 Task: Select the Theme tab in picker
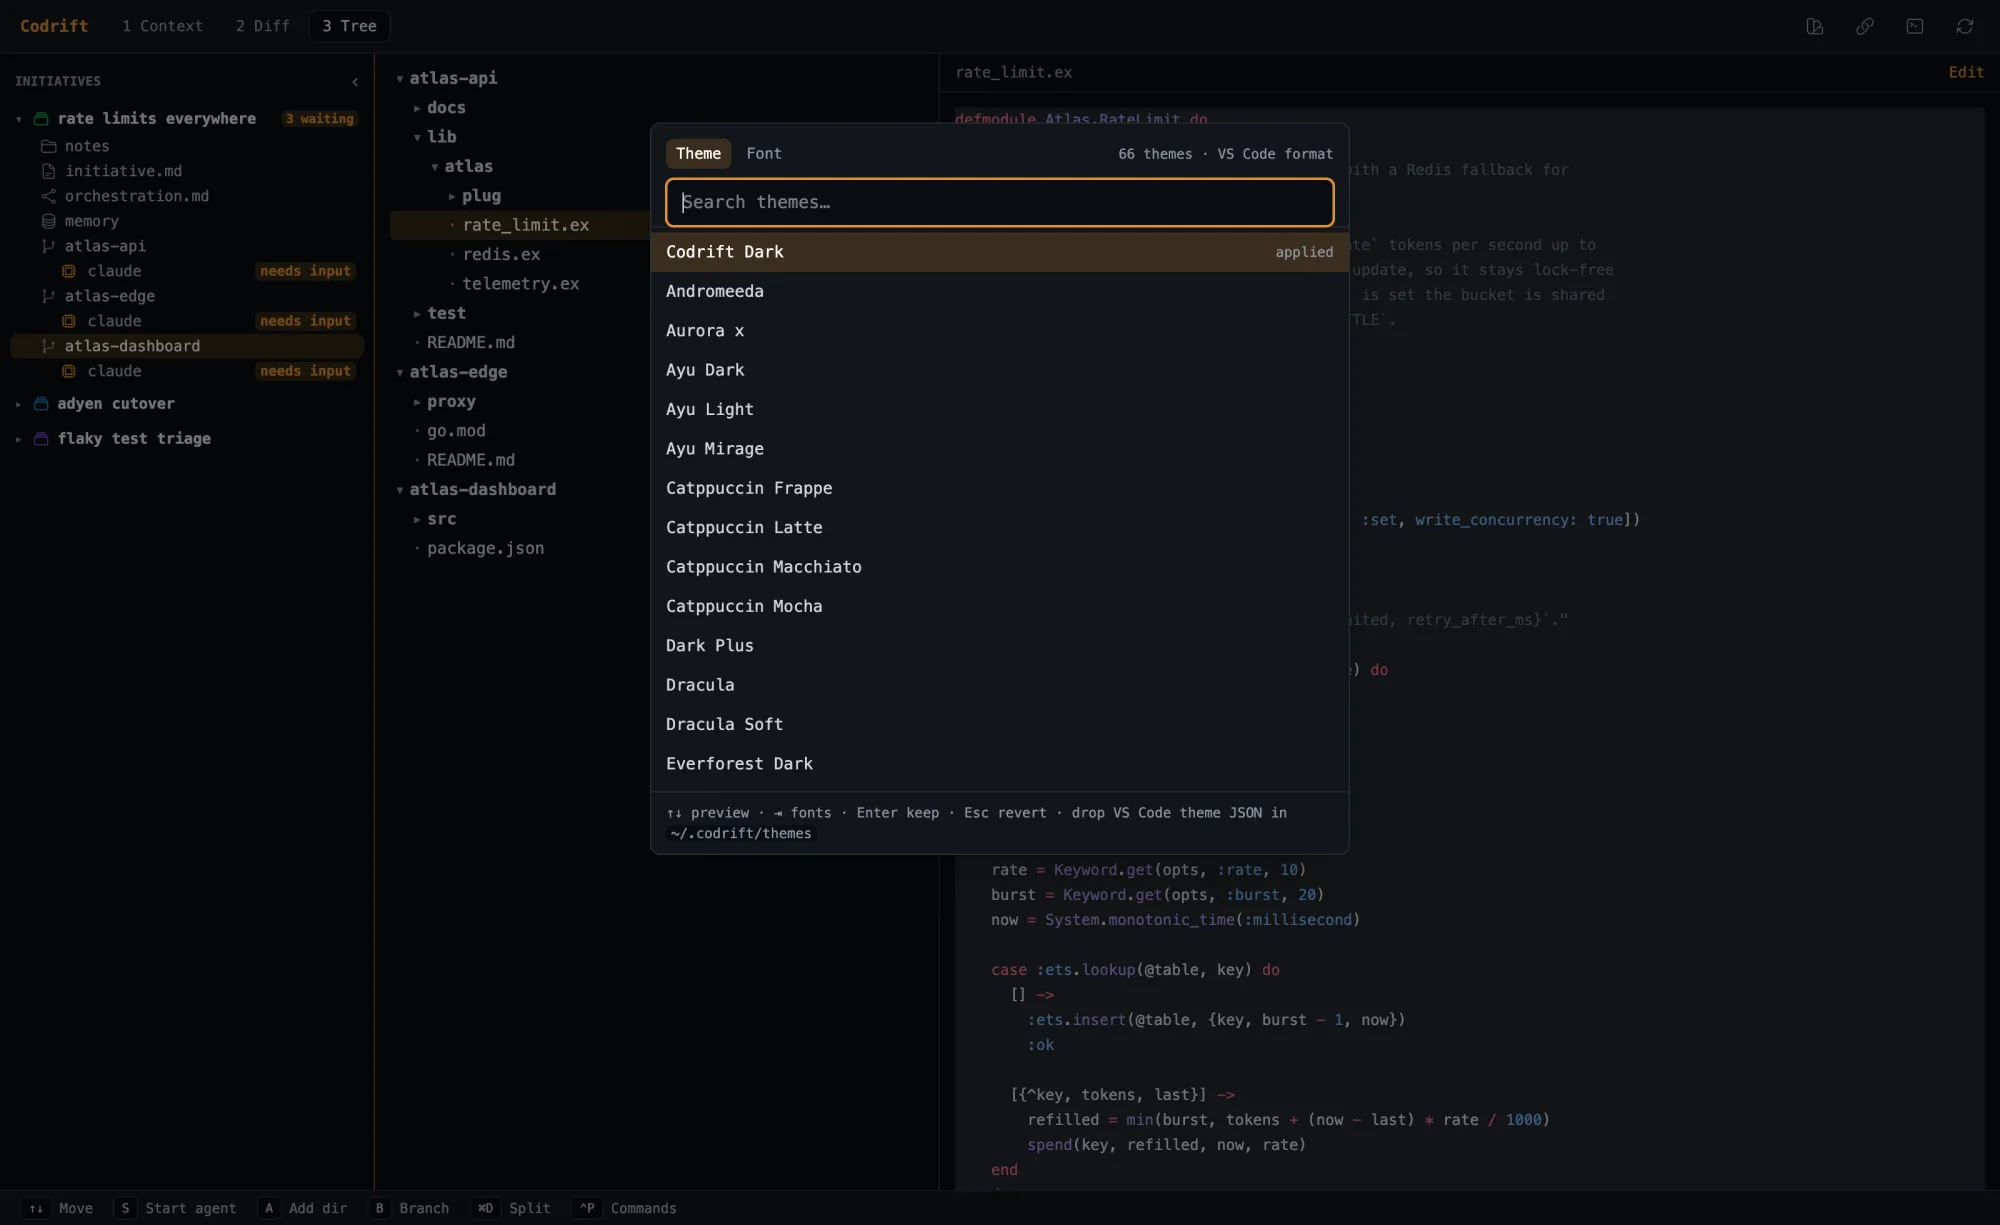(698, 153)
